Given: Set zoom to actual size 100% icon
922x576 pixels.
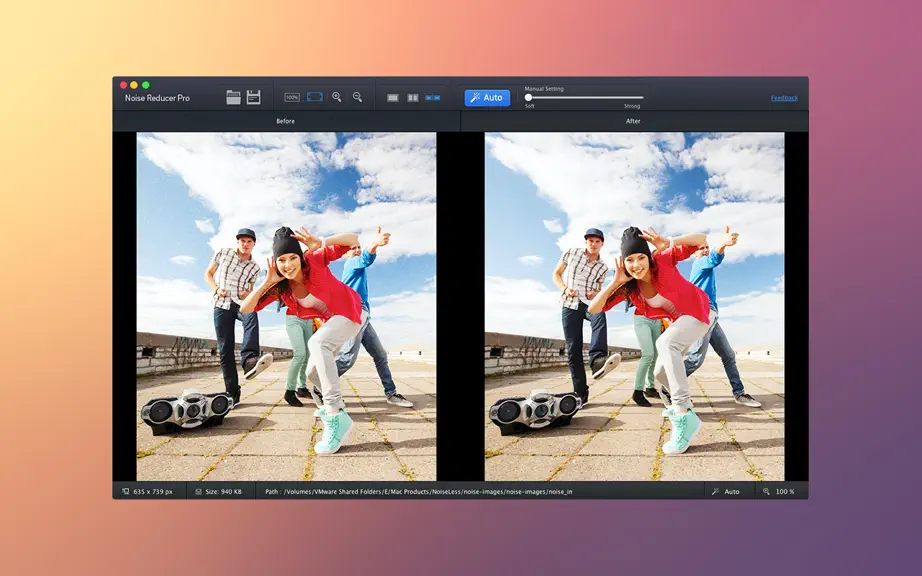Looking at the screenshot, I should tap(292, 97).
